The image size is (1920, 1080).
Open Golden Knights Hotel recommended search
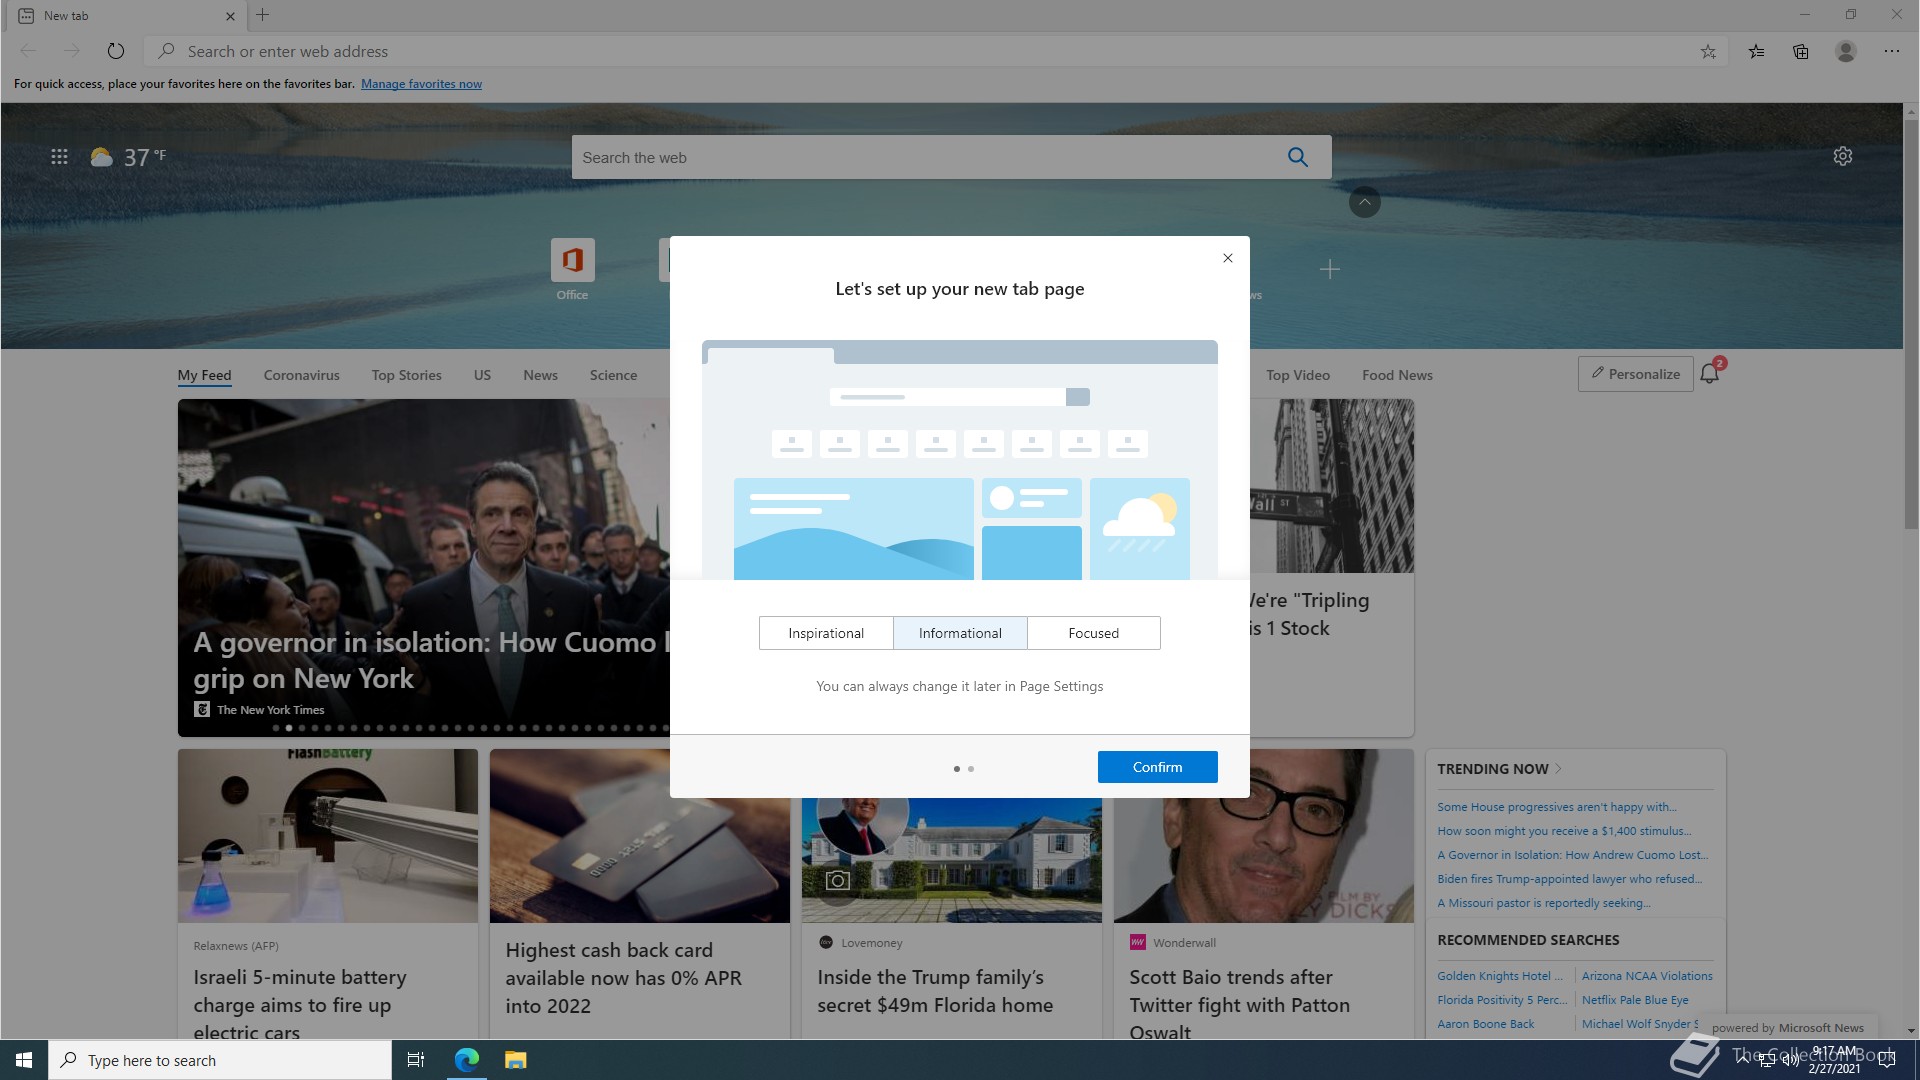(1500, 976)
